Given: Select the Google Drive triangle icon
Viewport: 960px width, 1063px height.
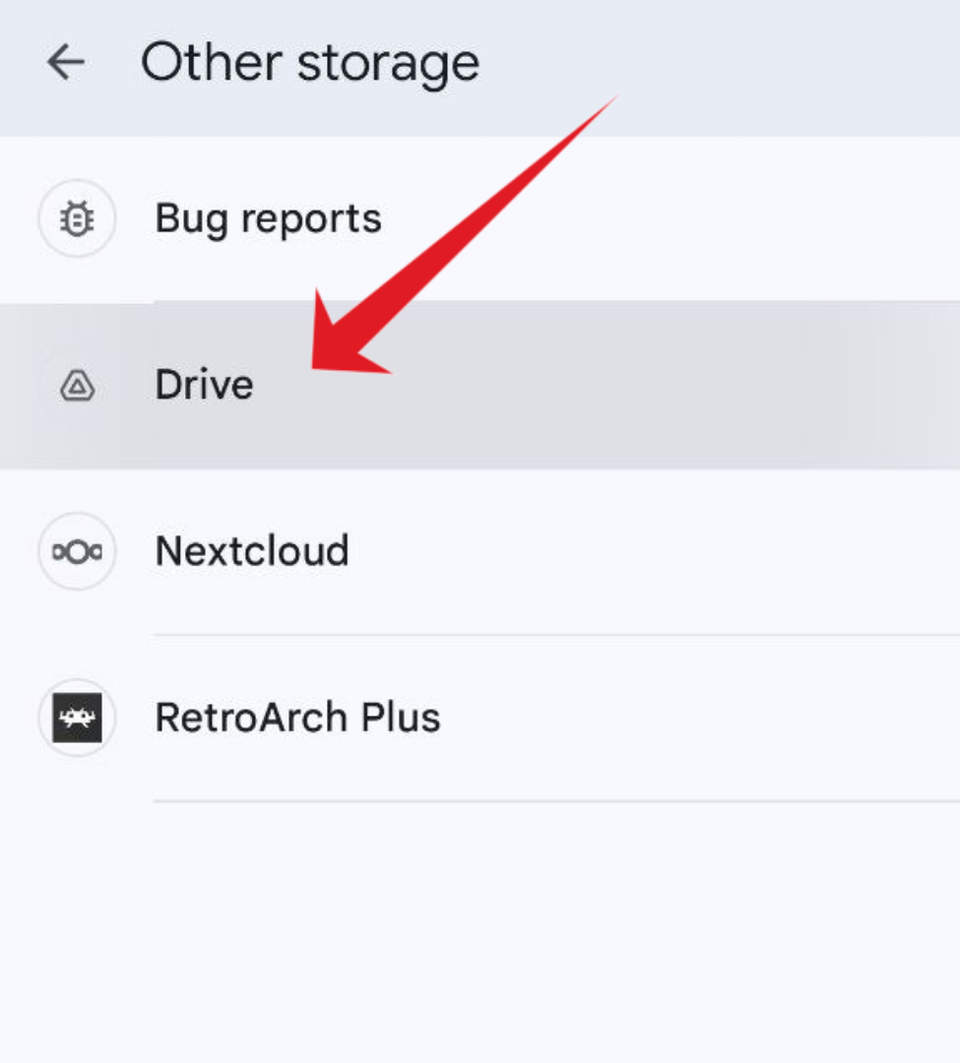Looking at the screenshot, I should pos(77,384).
